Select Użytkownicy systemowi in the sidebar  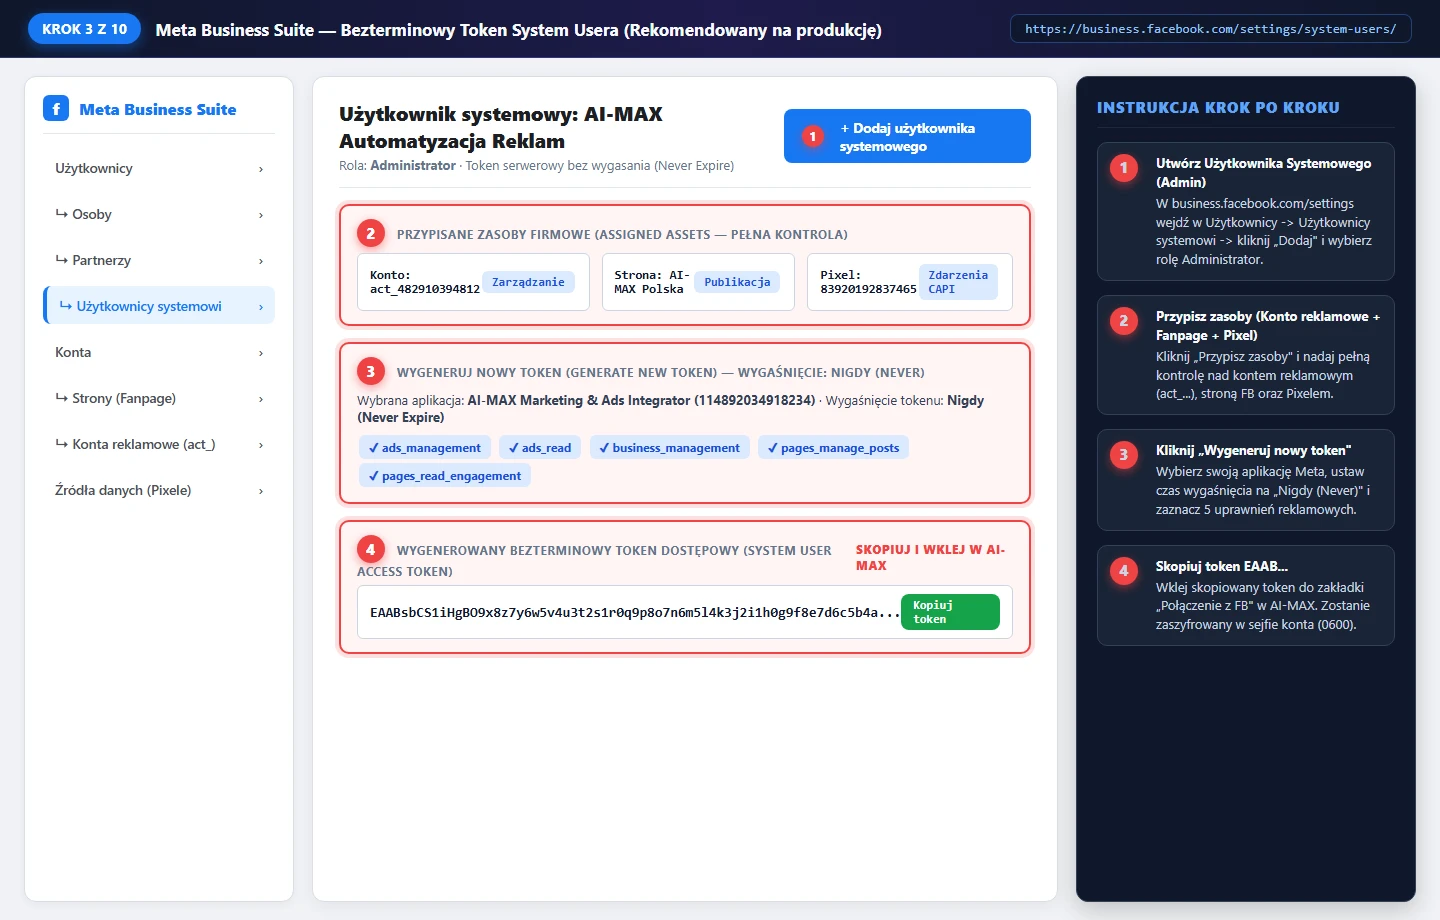click(159, 306)
